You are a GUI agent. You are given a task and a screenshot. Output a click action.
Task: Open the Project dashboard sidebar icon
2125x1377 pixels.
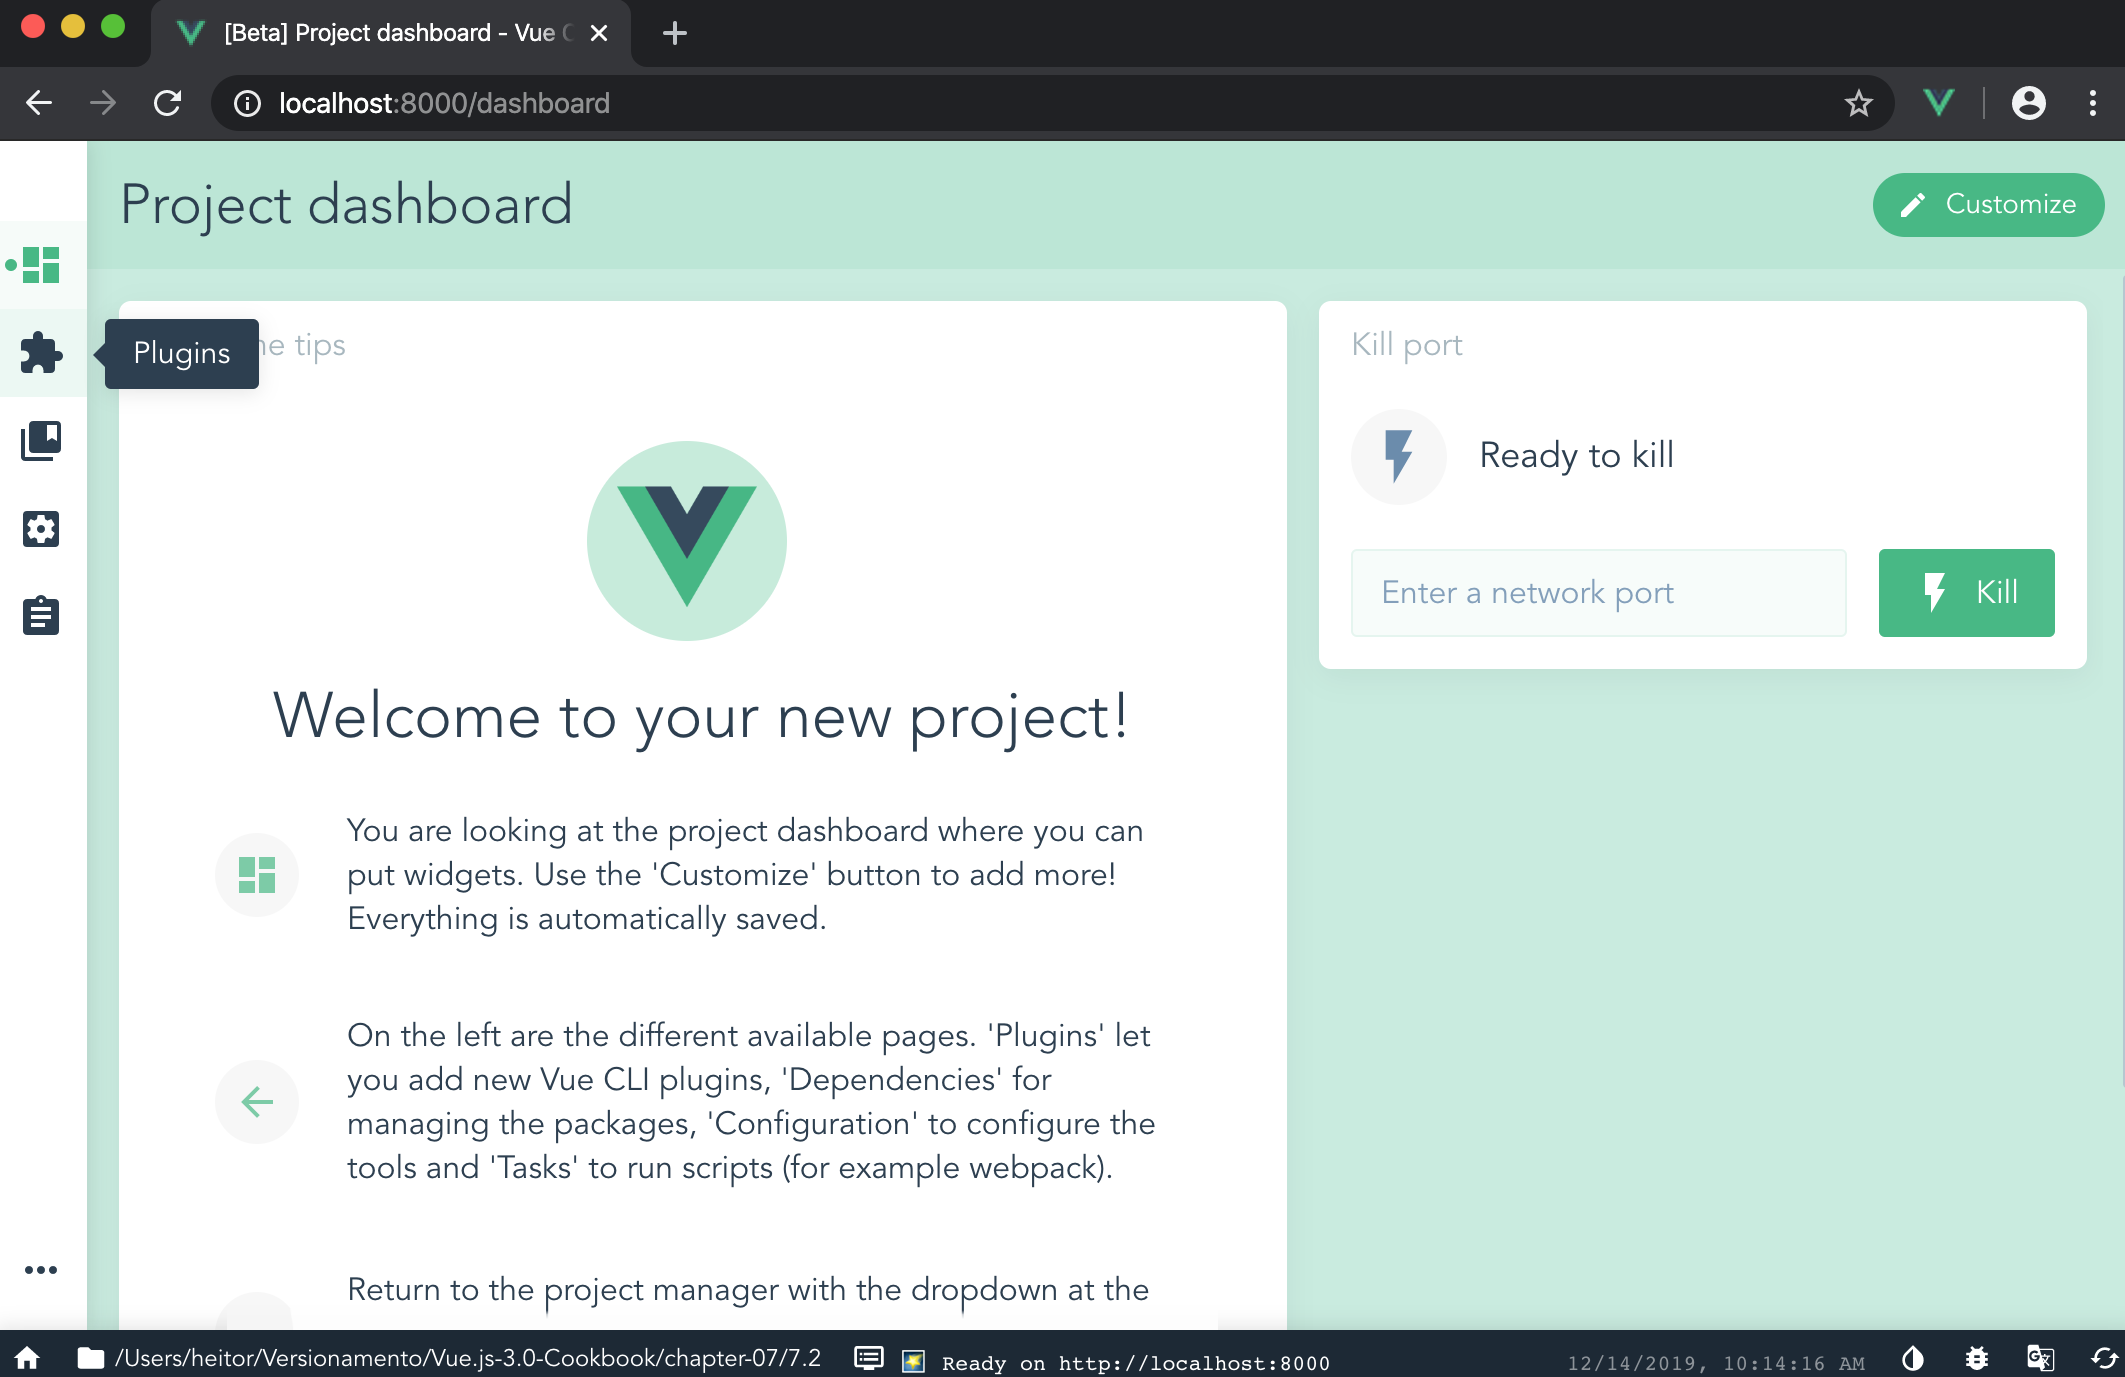(x=41, y=265)
